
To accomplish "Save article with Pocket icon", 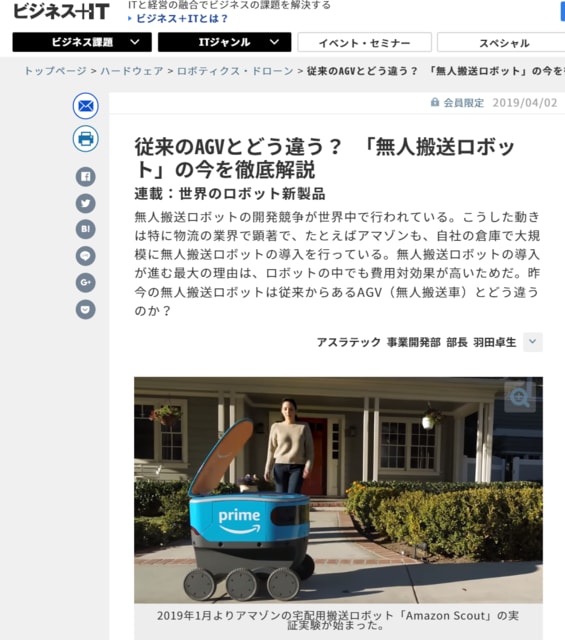I will (85, 309).
